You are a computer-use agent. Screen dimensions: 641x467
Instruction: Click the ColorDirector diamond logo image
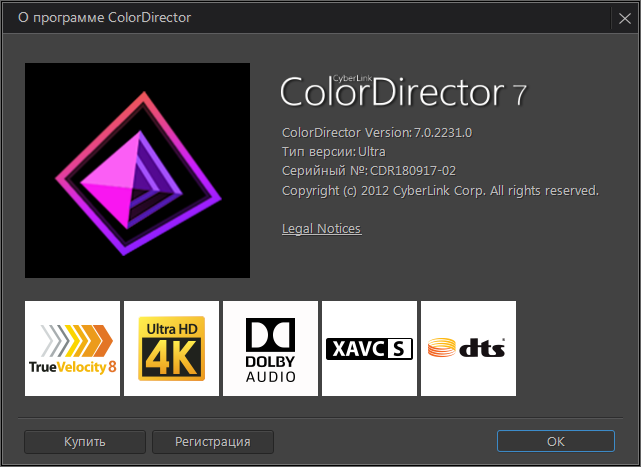pos(137,171)
